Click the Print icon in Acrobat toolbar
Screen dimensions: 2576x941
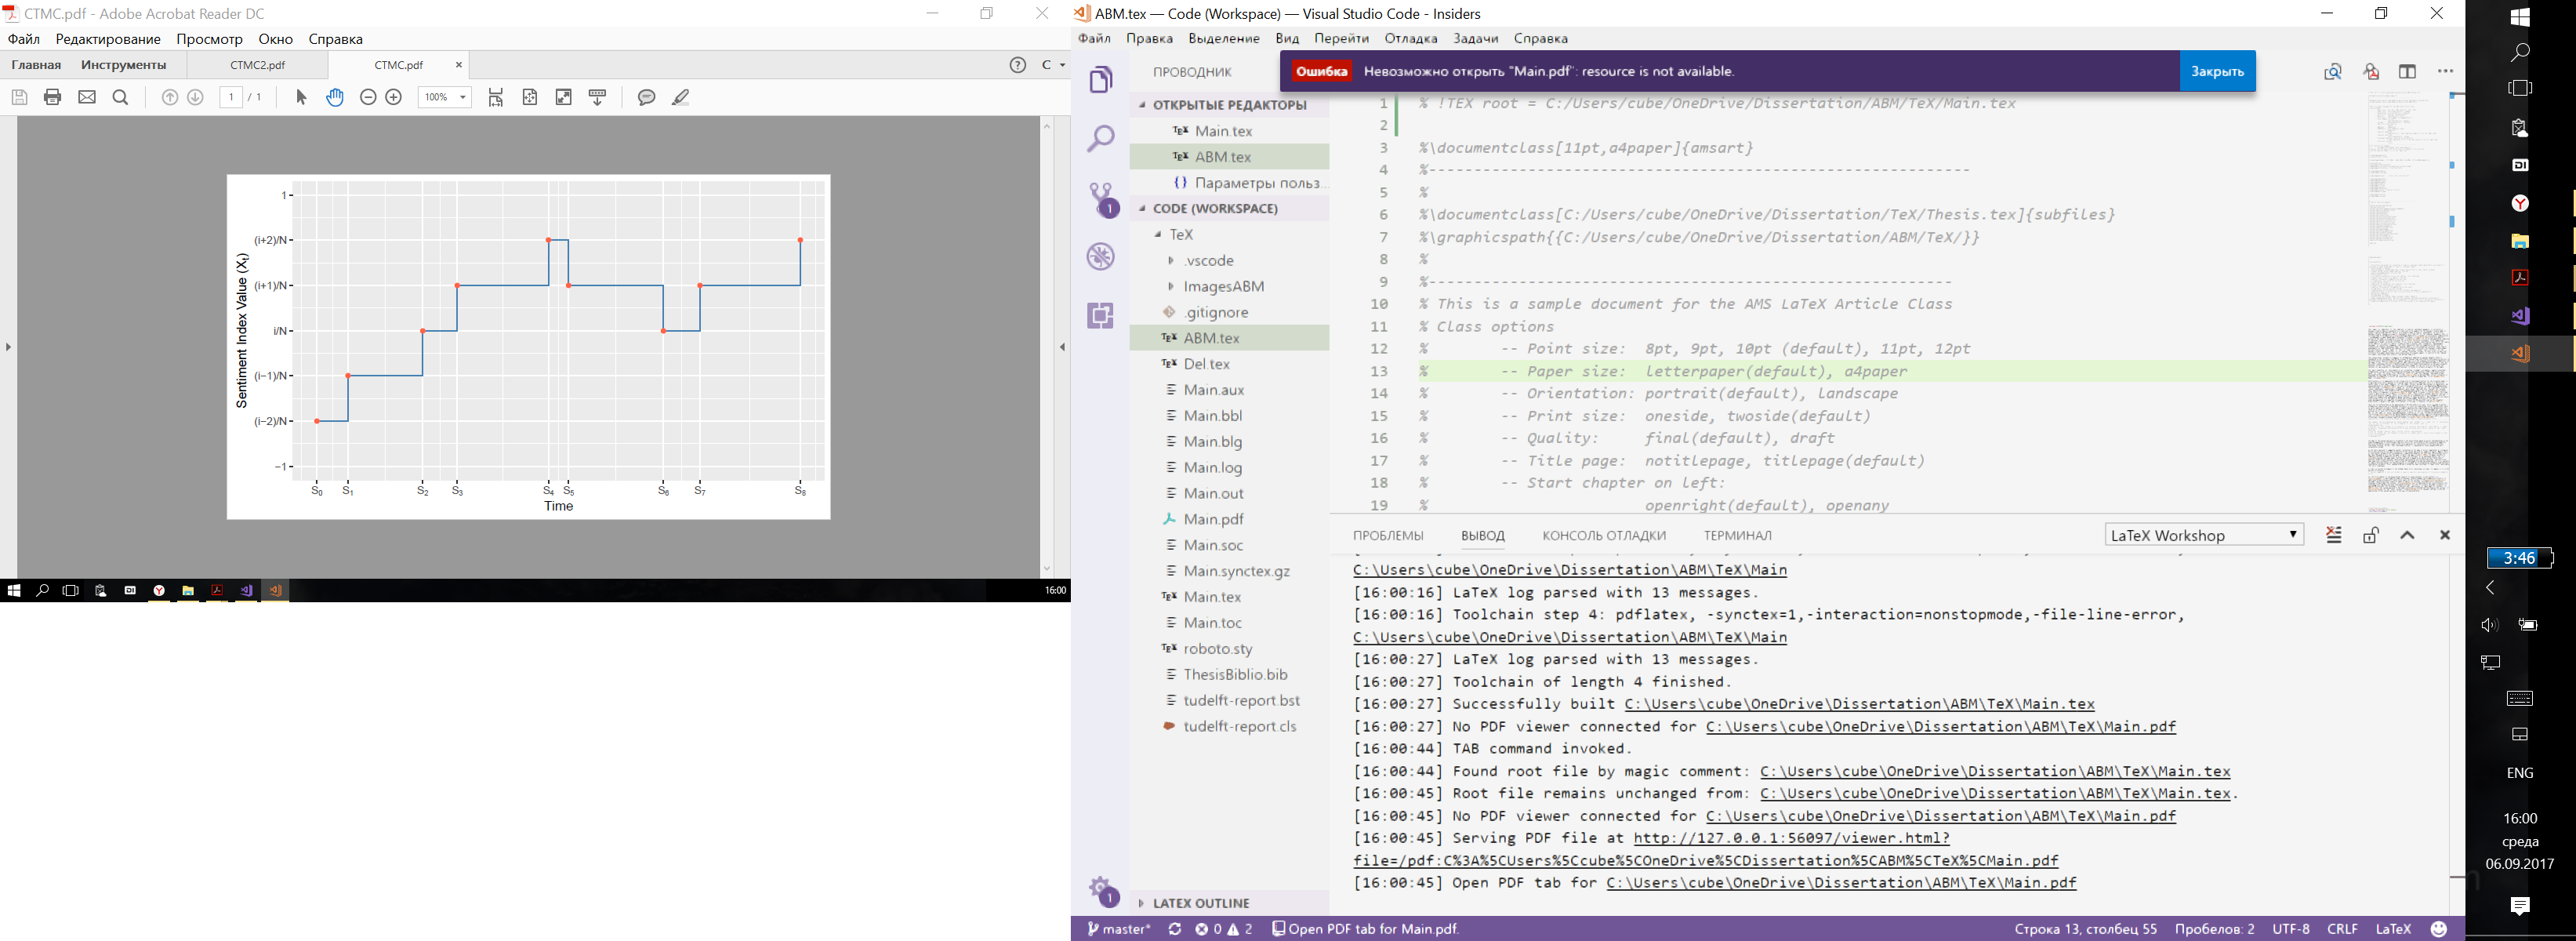(52, 97)
